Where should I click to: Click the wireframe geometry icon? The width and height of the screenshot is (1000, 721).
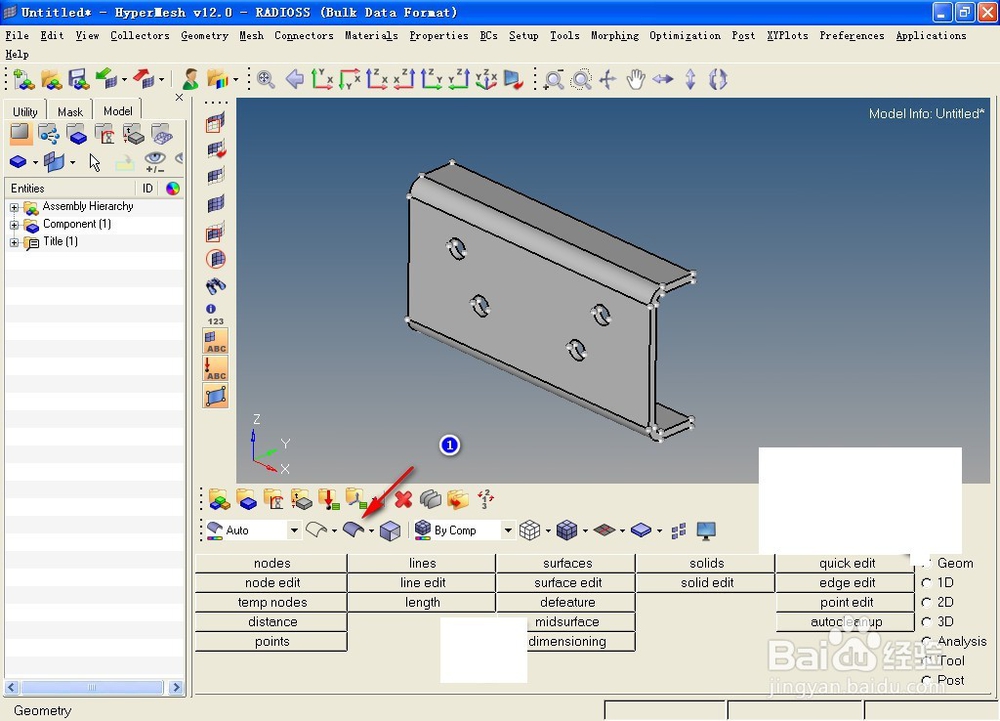[x=316, y=529]
